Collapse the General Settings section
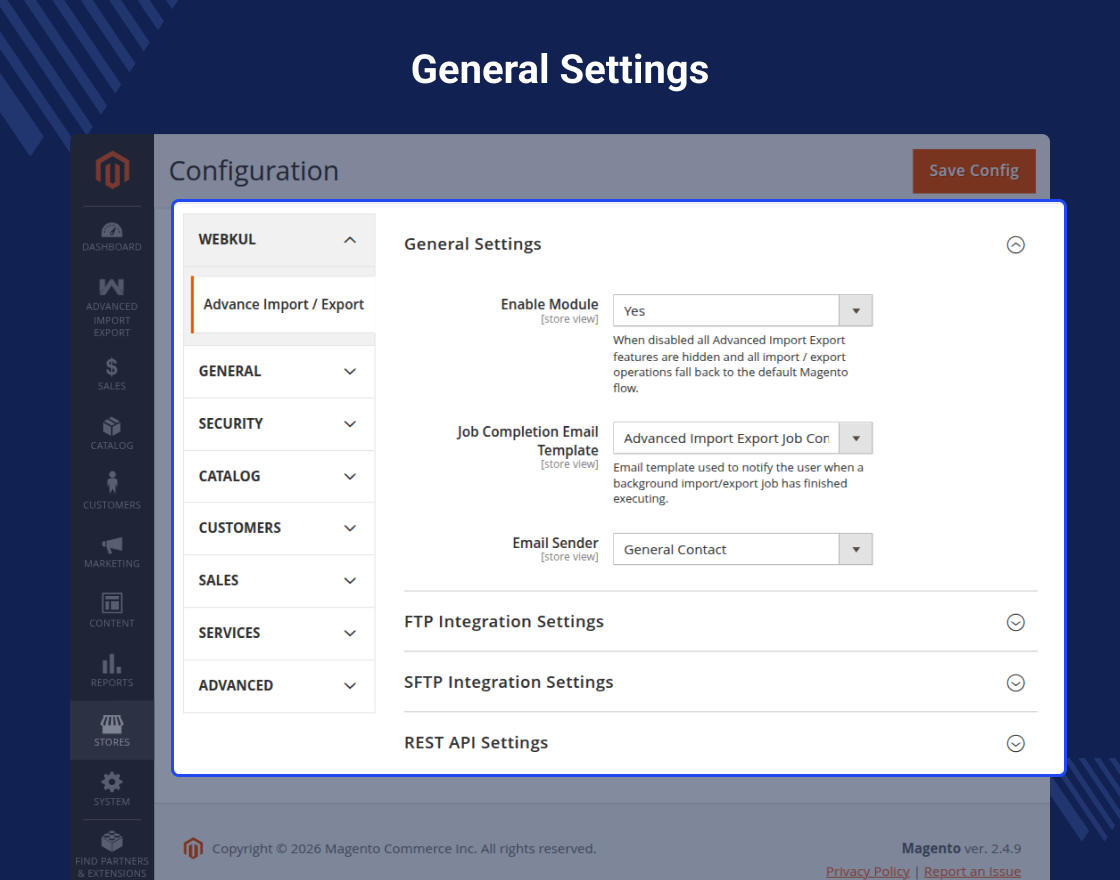1120x880 pixels. point(1015,245)
